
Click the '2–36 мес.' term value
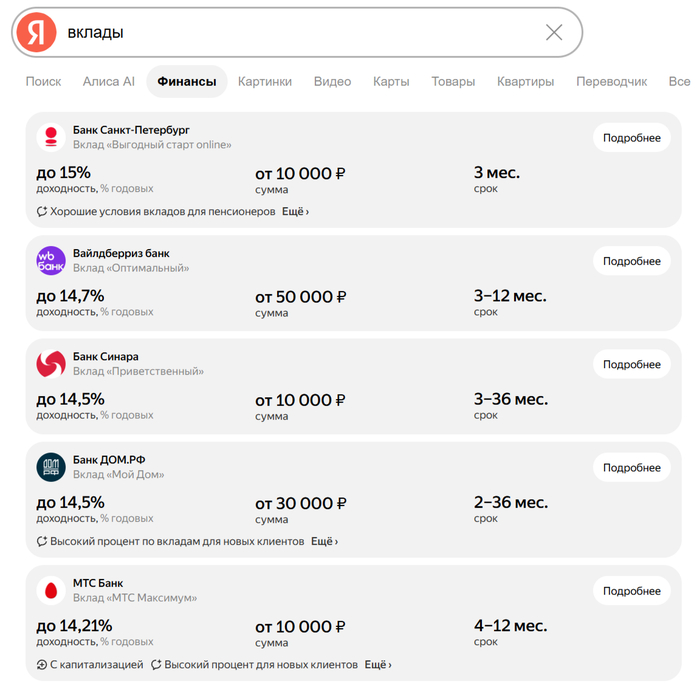tap(511, 502)
